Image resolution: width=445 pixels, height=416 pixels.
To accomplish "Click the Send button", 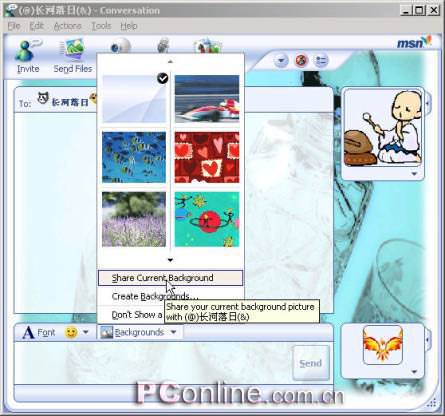I will 311,363.
